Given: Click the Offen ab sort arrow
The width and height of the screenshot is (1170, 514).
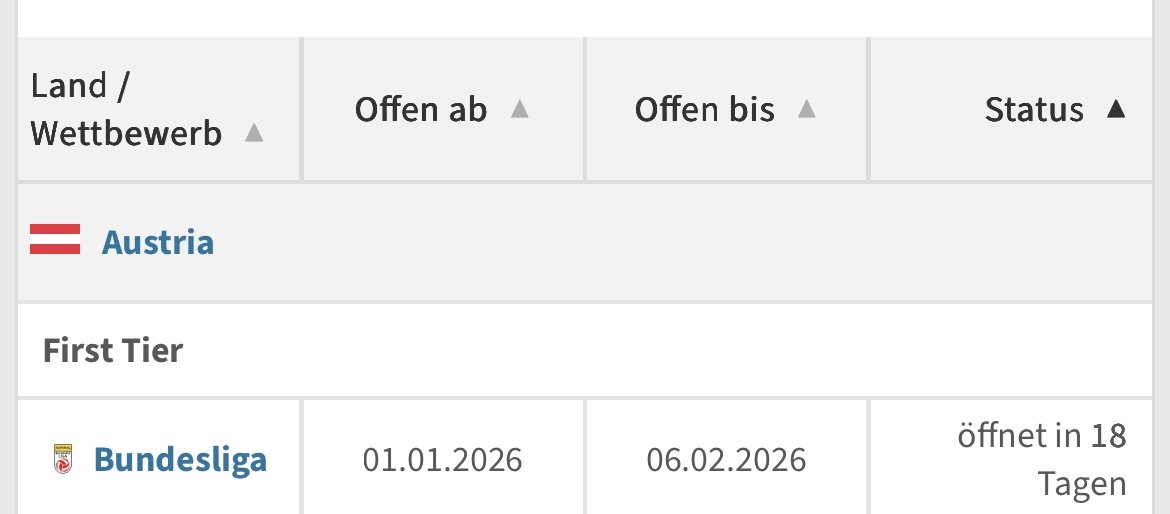Looking at the screenshot, I should tap(519, 109).
